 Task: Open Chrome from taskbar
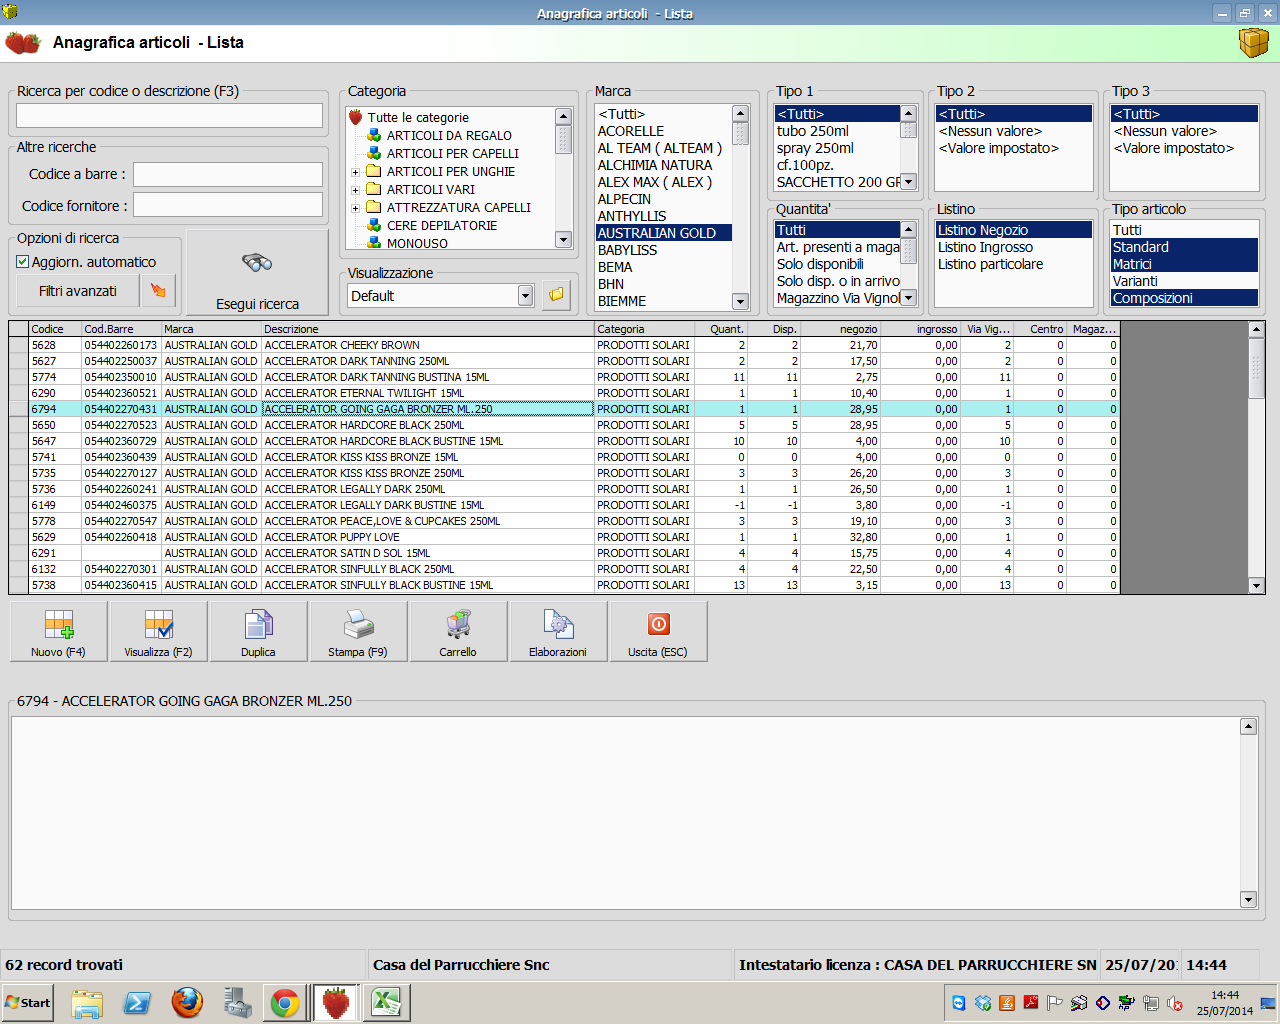click(x=285, y=1002)
